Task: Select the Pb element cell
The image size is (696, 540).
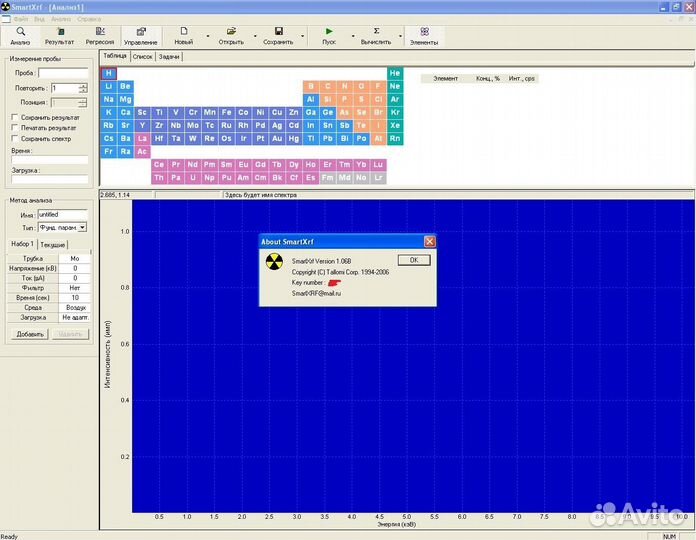Action: point(328,138)
